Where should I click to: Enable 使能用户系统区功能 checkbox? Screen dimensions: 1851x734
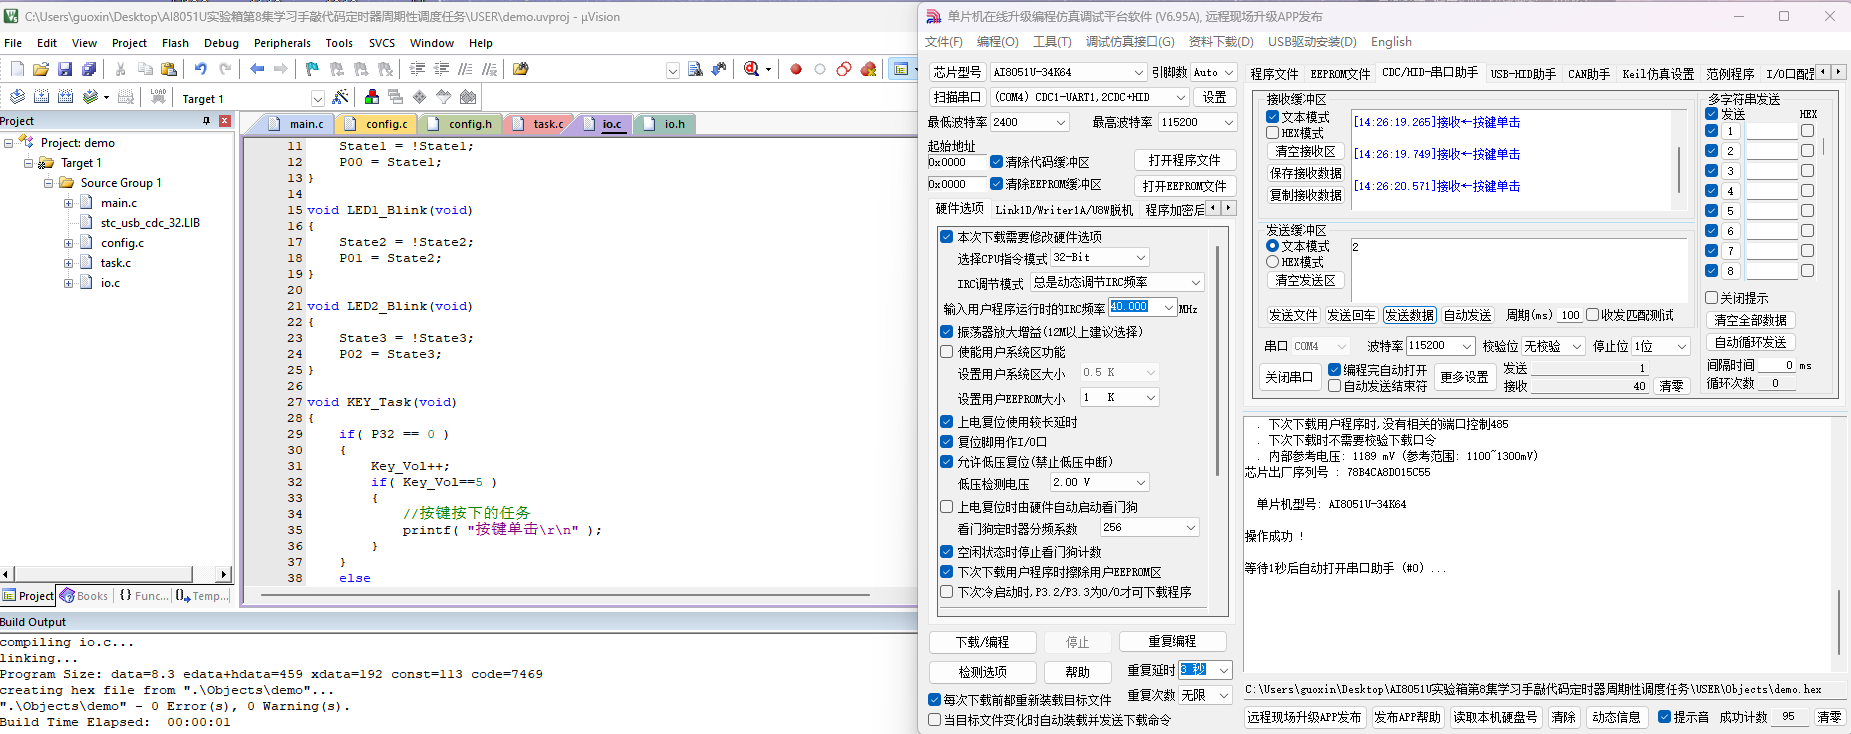tap(947, 352)
